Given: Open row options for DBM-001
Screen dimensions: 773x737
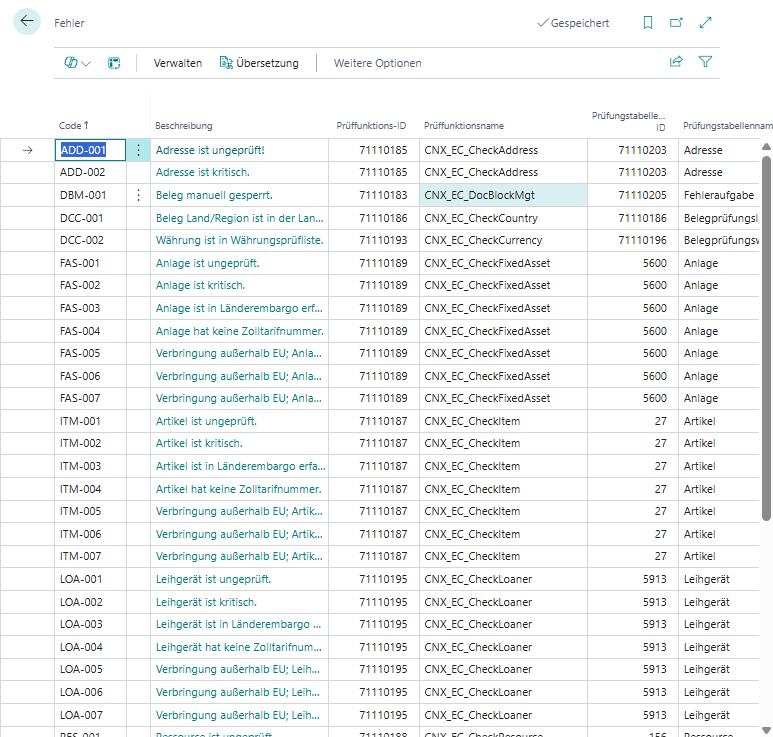Looking at the screenshot, I should tap(139, 195).
